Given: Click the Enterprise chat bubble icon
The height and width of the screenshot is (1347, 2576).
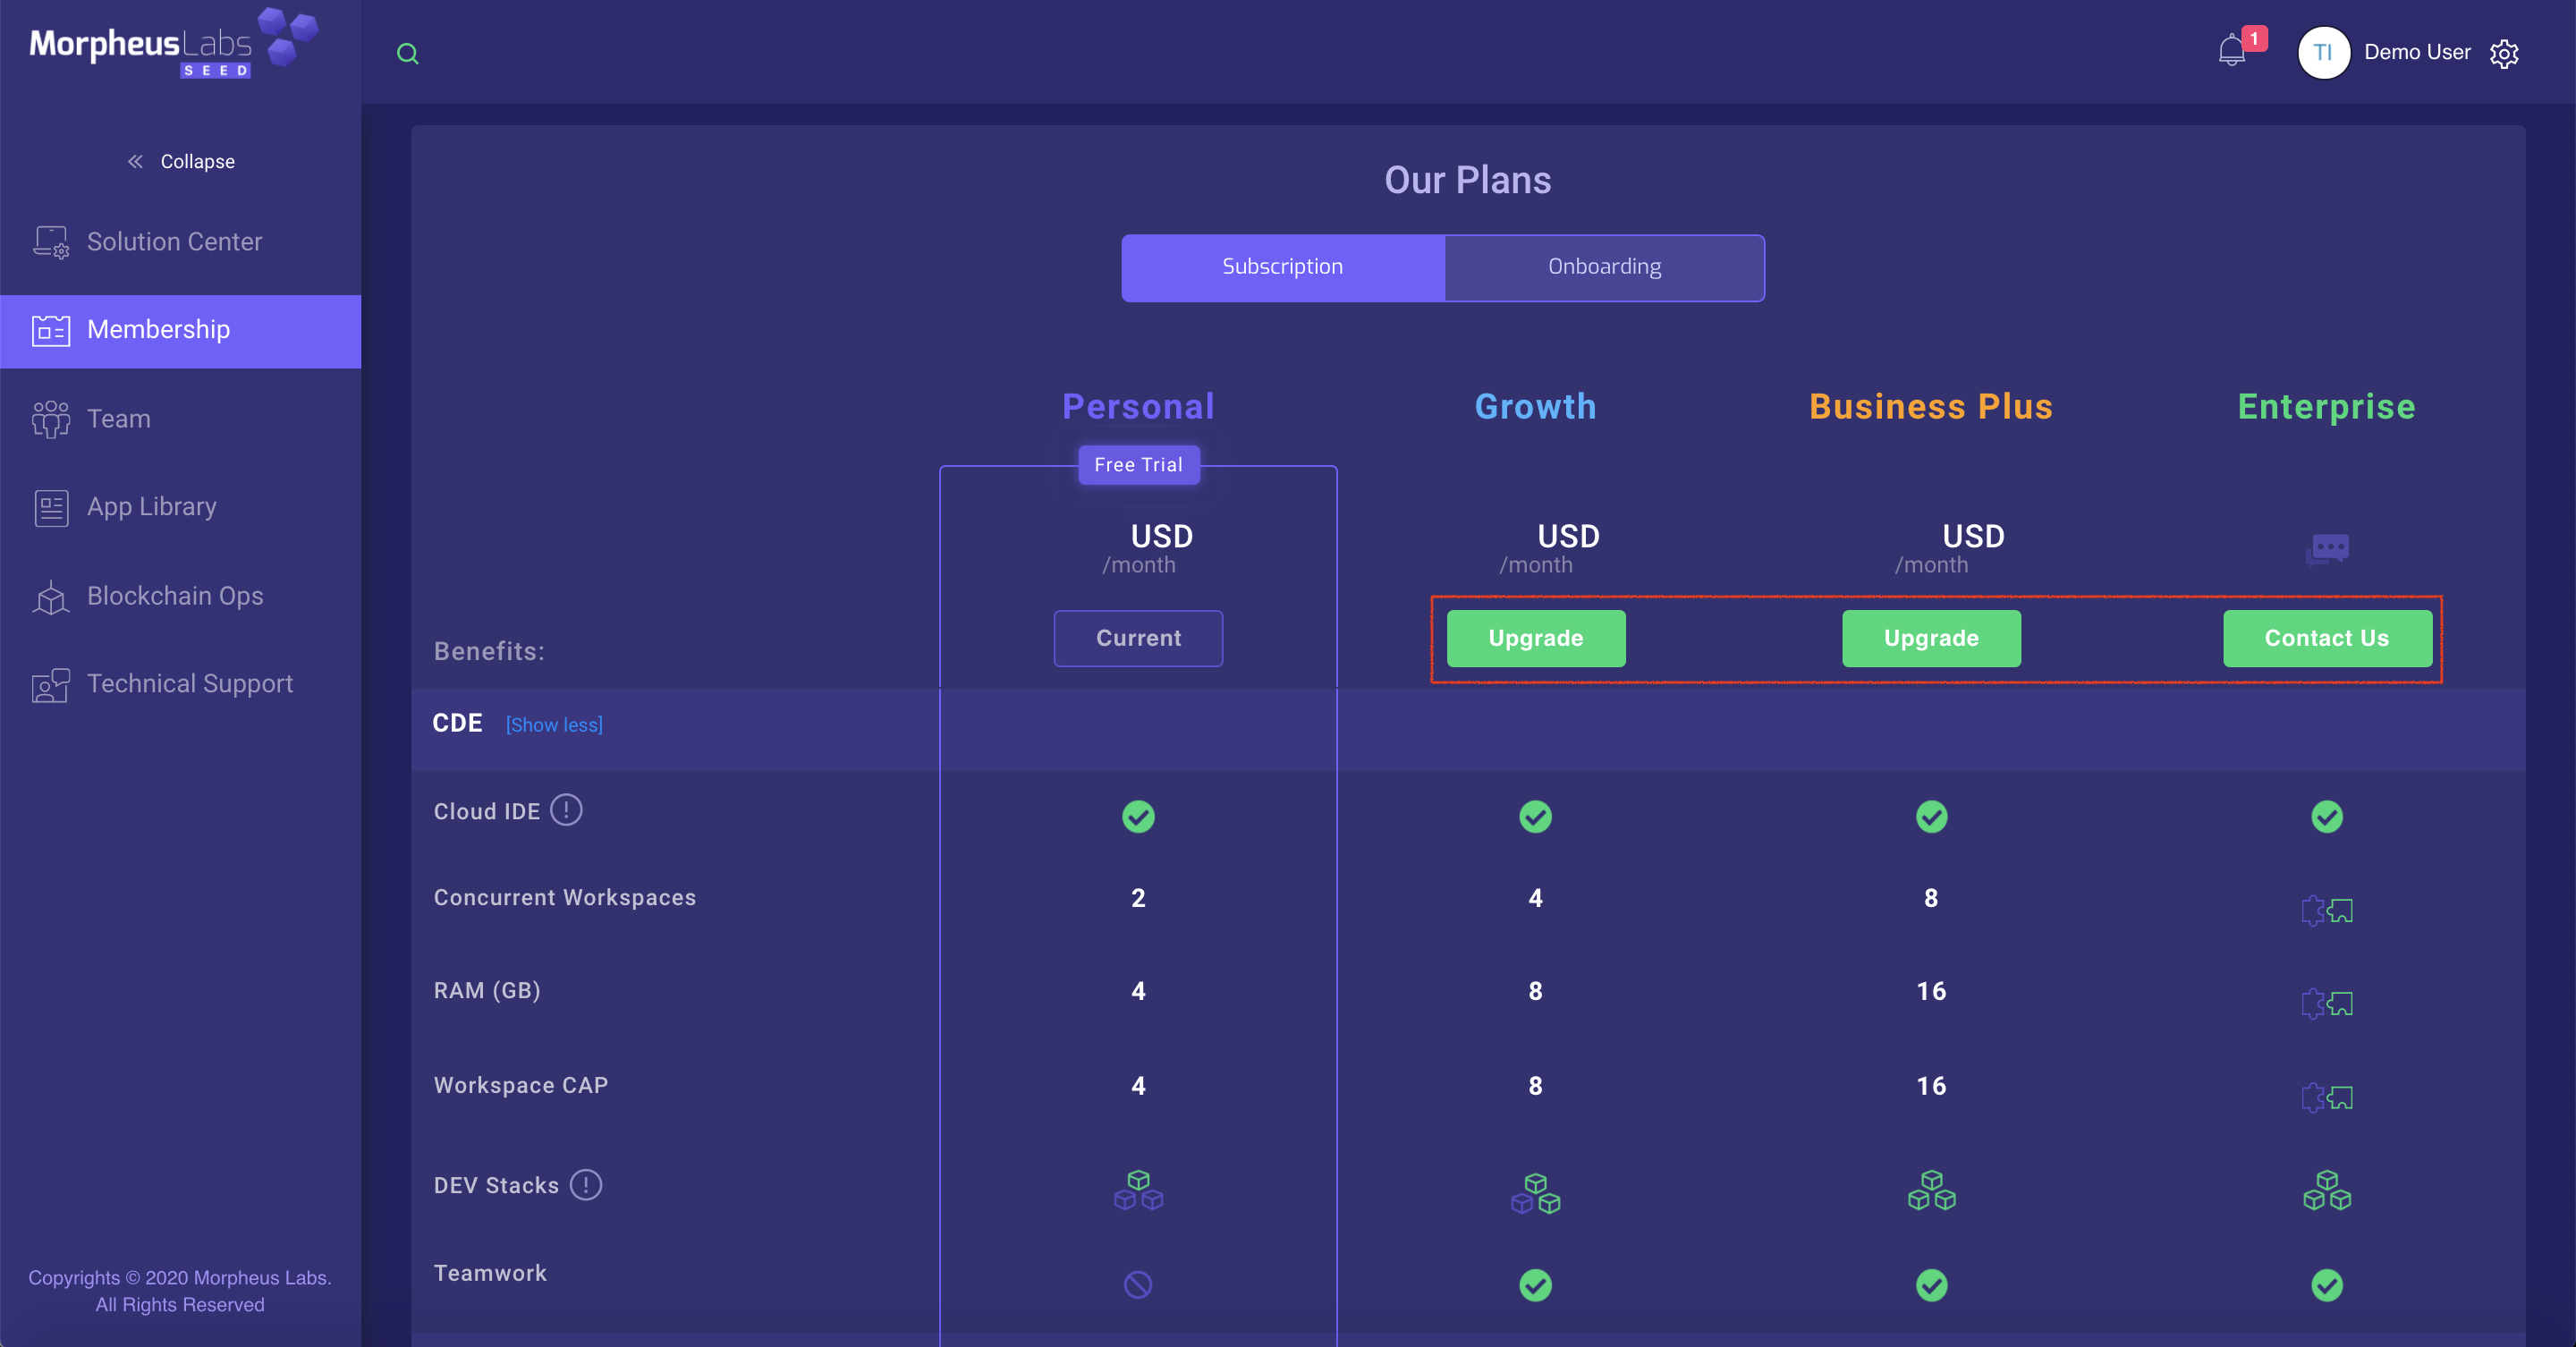Looking at the screenshot, I should 2327,549.
